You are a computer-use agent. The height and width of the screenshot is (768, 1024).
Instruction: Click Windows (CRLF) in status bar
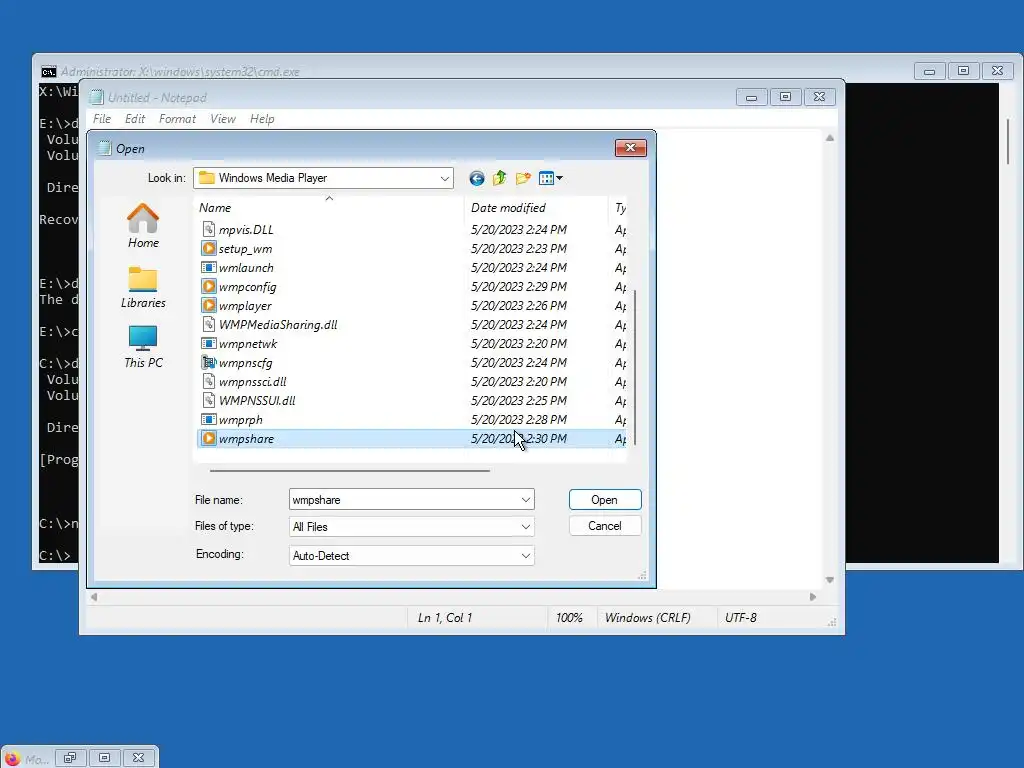tap(647, 618)
